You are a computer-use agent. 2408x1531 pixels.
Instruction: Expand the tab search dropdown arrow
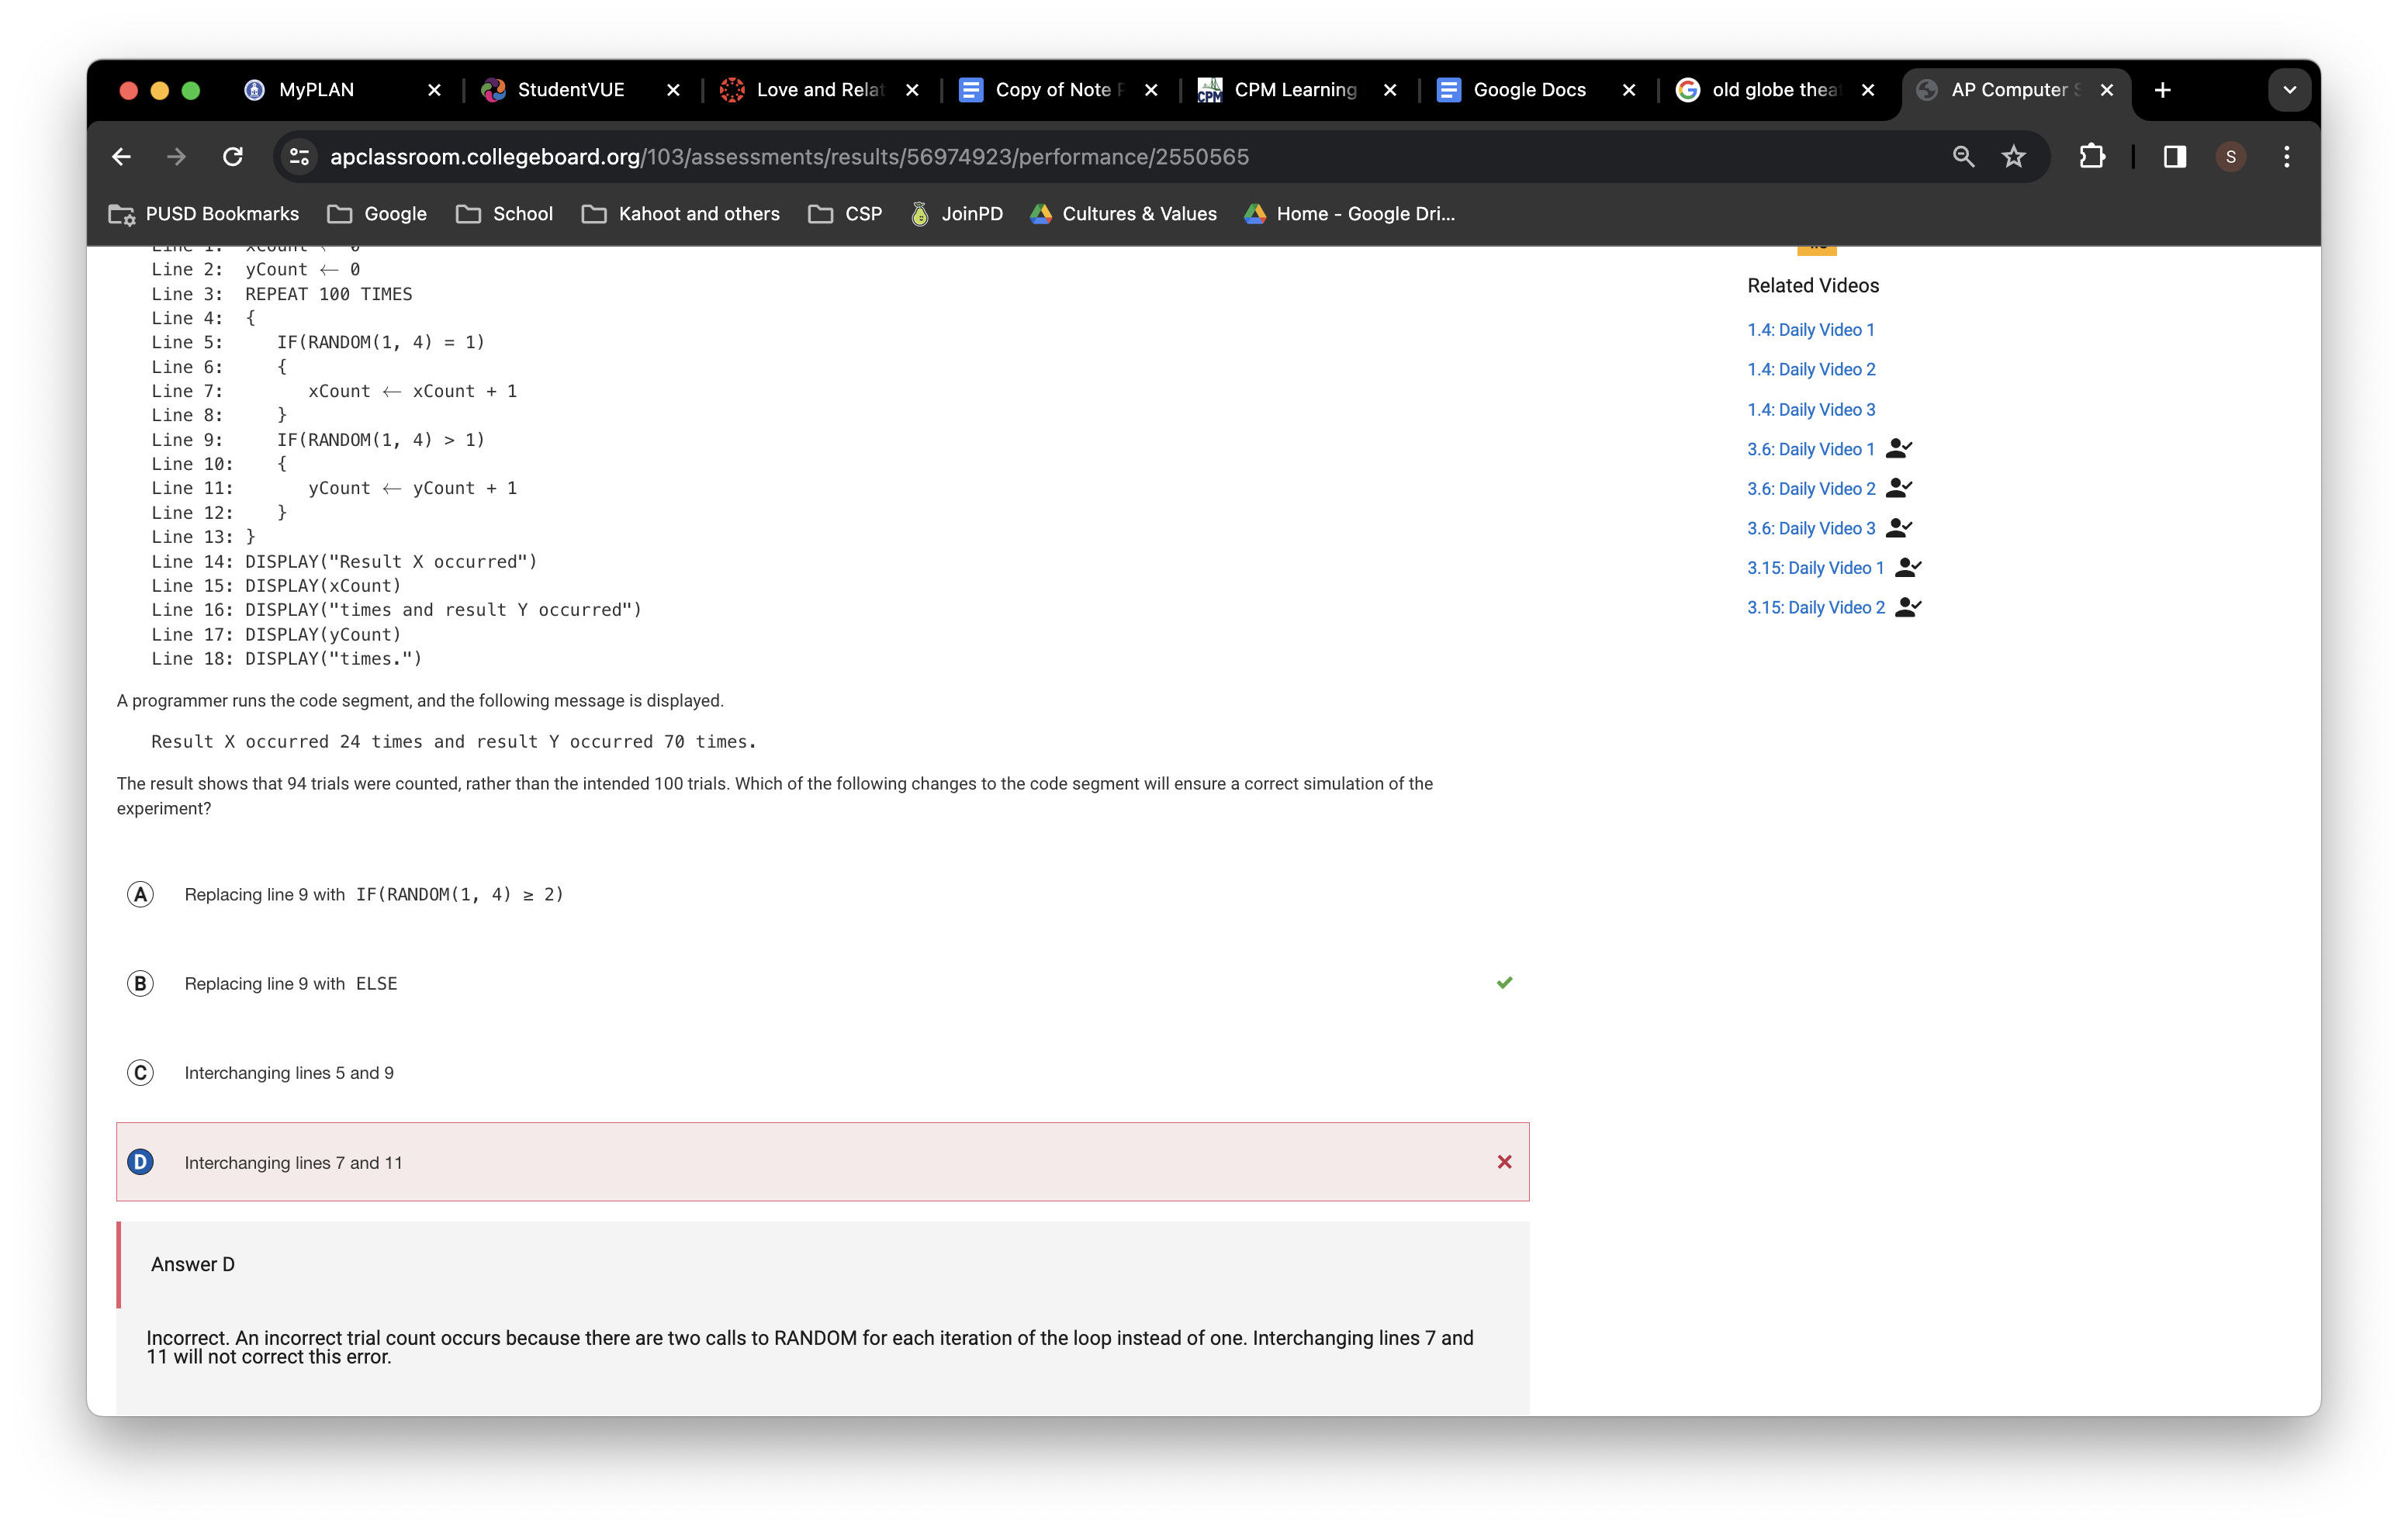coord(2289,90)
